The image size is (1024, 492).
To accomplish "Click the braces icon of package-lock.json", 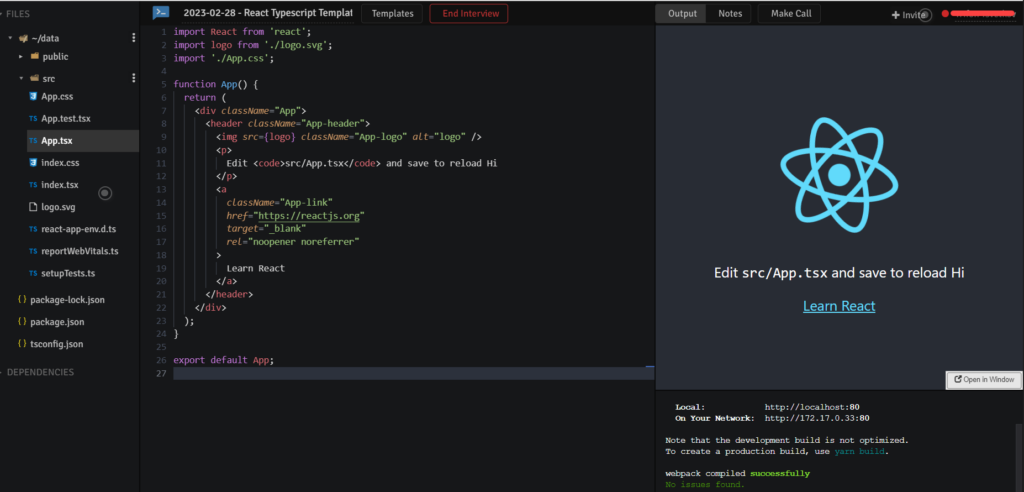I will click(22, 299).
